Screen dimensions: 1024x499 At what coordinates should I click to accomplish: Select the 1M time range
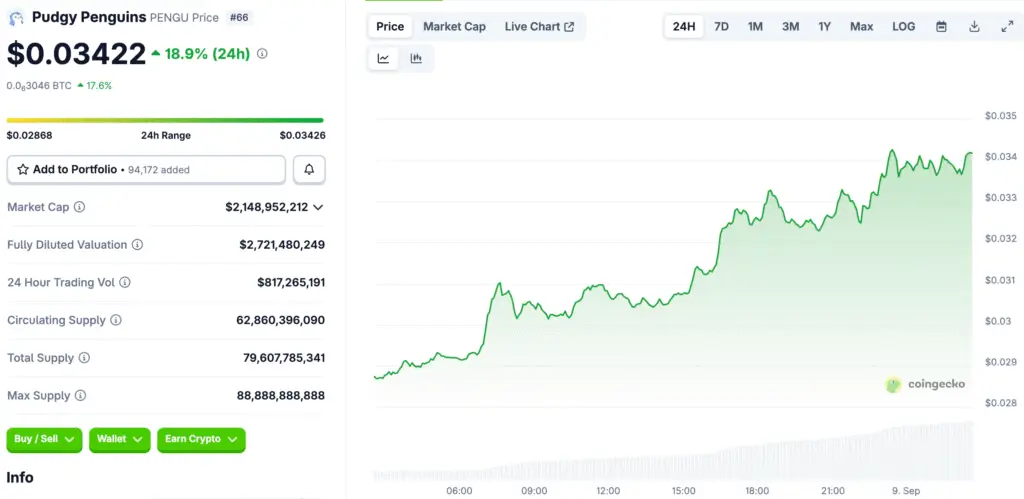[755, 27]
